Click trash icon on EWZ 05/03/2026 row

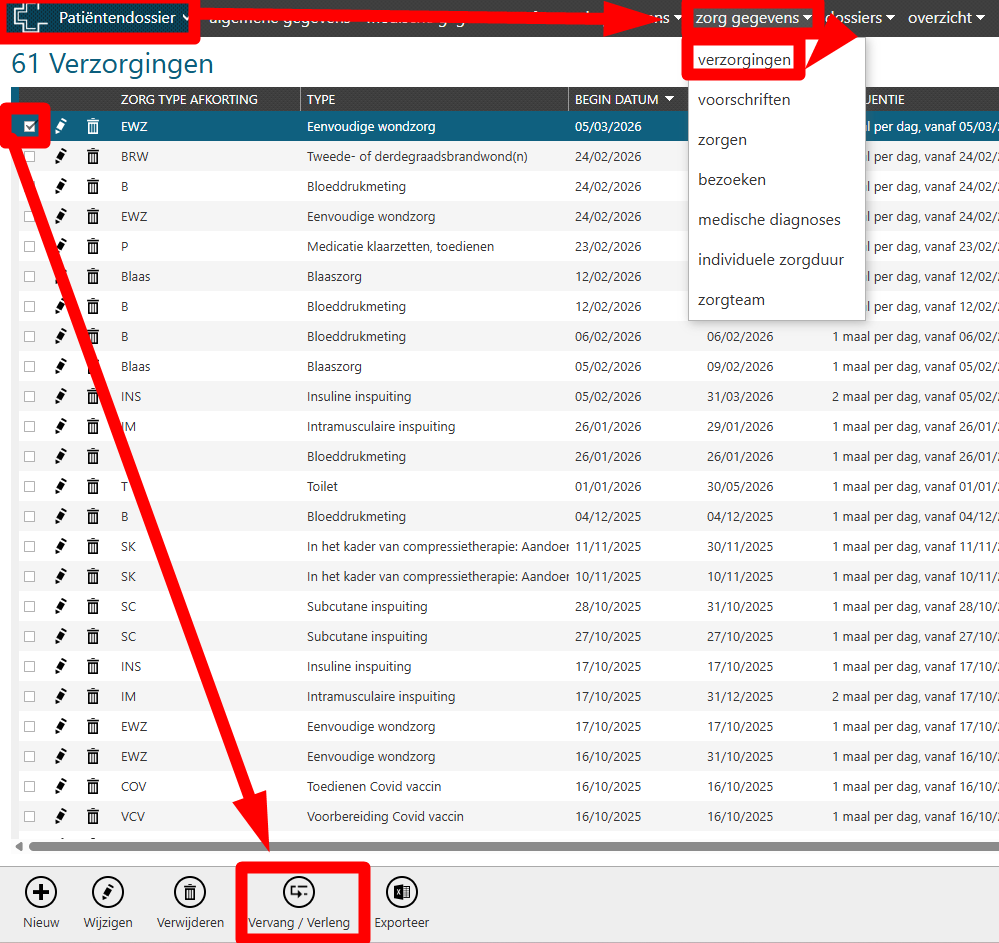tap(93, 126)
